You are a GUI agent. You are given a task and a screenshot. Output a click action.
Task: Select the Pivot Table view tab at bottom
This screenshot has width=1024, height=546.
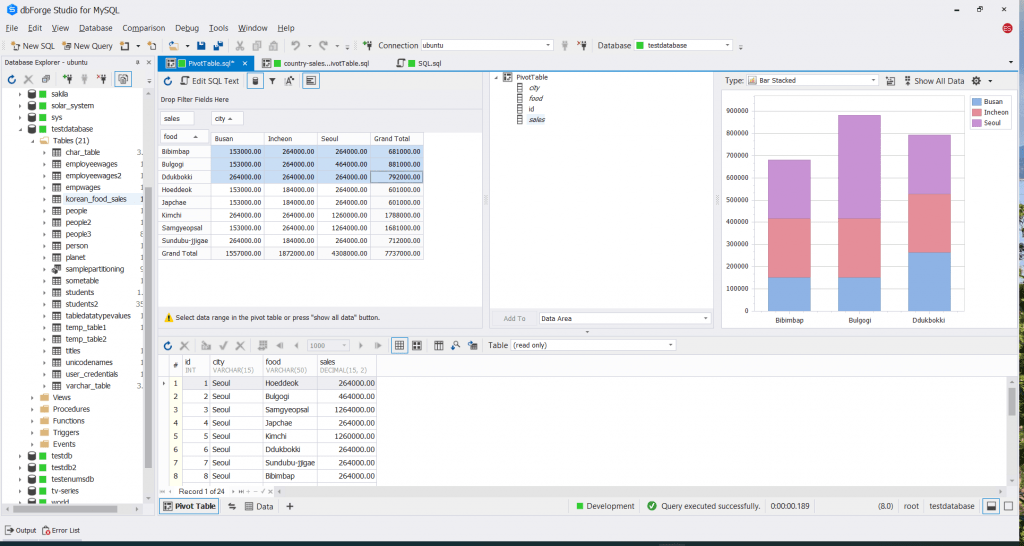click(189, 506)
